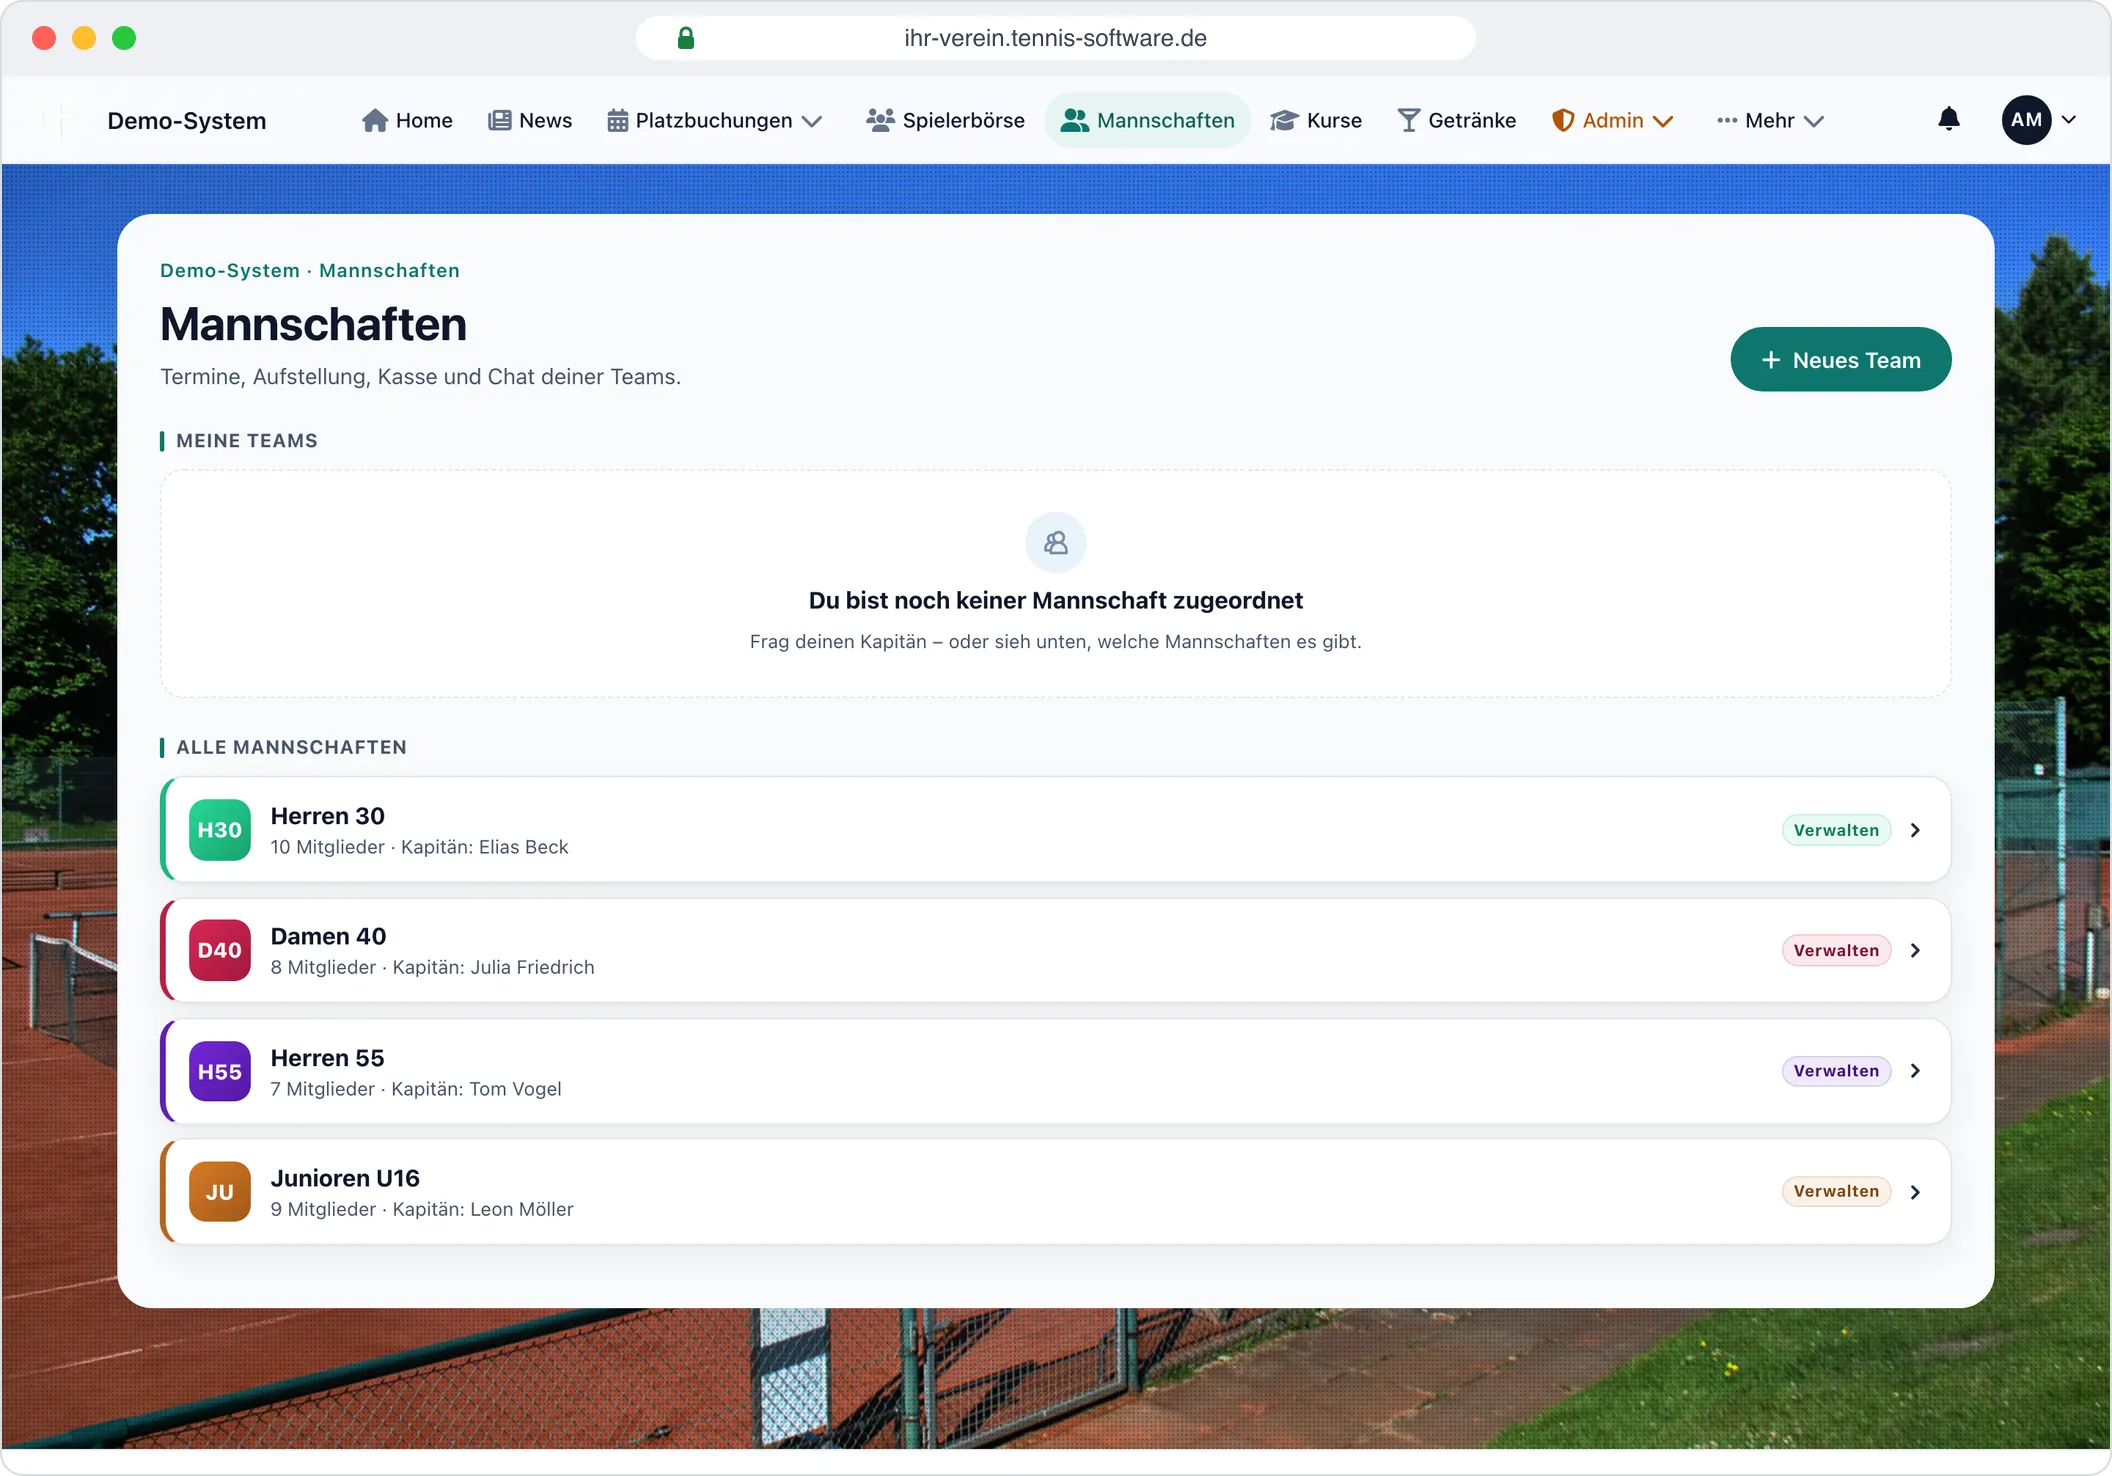This screenshot has height=1476, width=2112.
Task: Click the AM user avatar
Action: 2027,120
